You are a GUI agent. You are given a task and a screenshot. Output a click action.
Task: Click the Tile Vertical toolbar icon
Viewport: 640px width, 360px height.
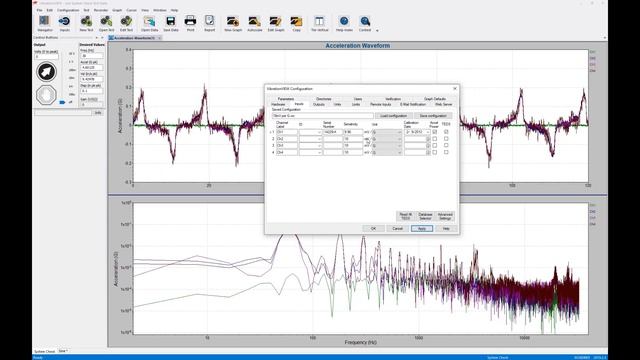[320, 24]
